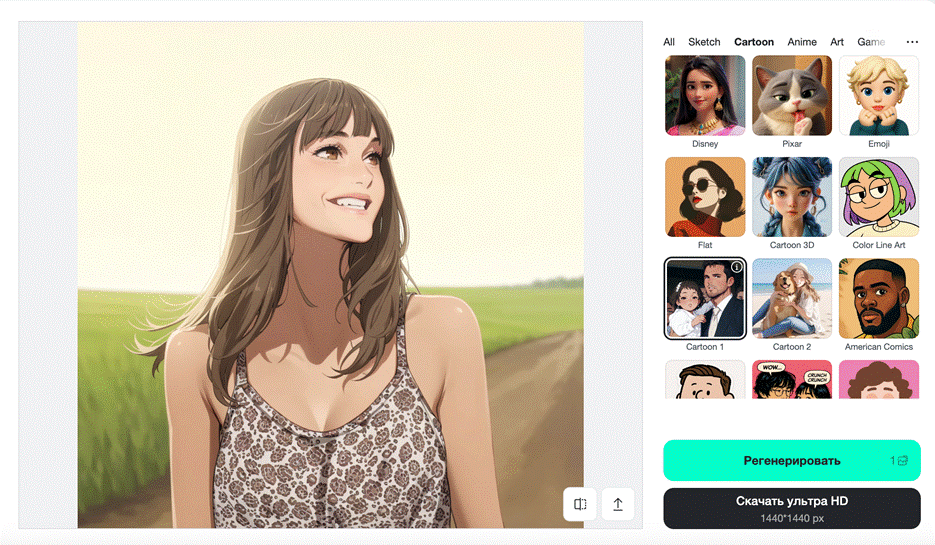This screenshot has height=545, width=935.
Task: Select the Cartoon 3D style
Action: pos(792,197)
